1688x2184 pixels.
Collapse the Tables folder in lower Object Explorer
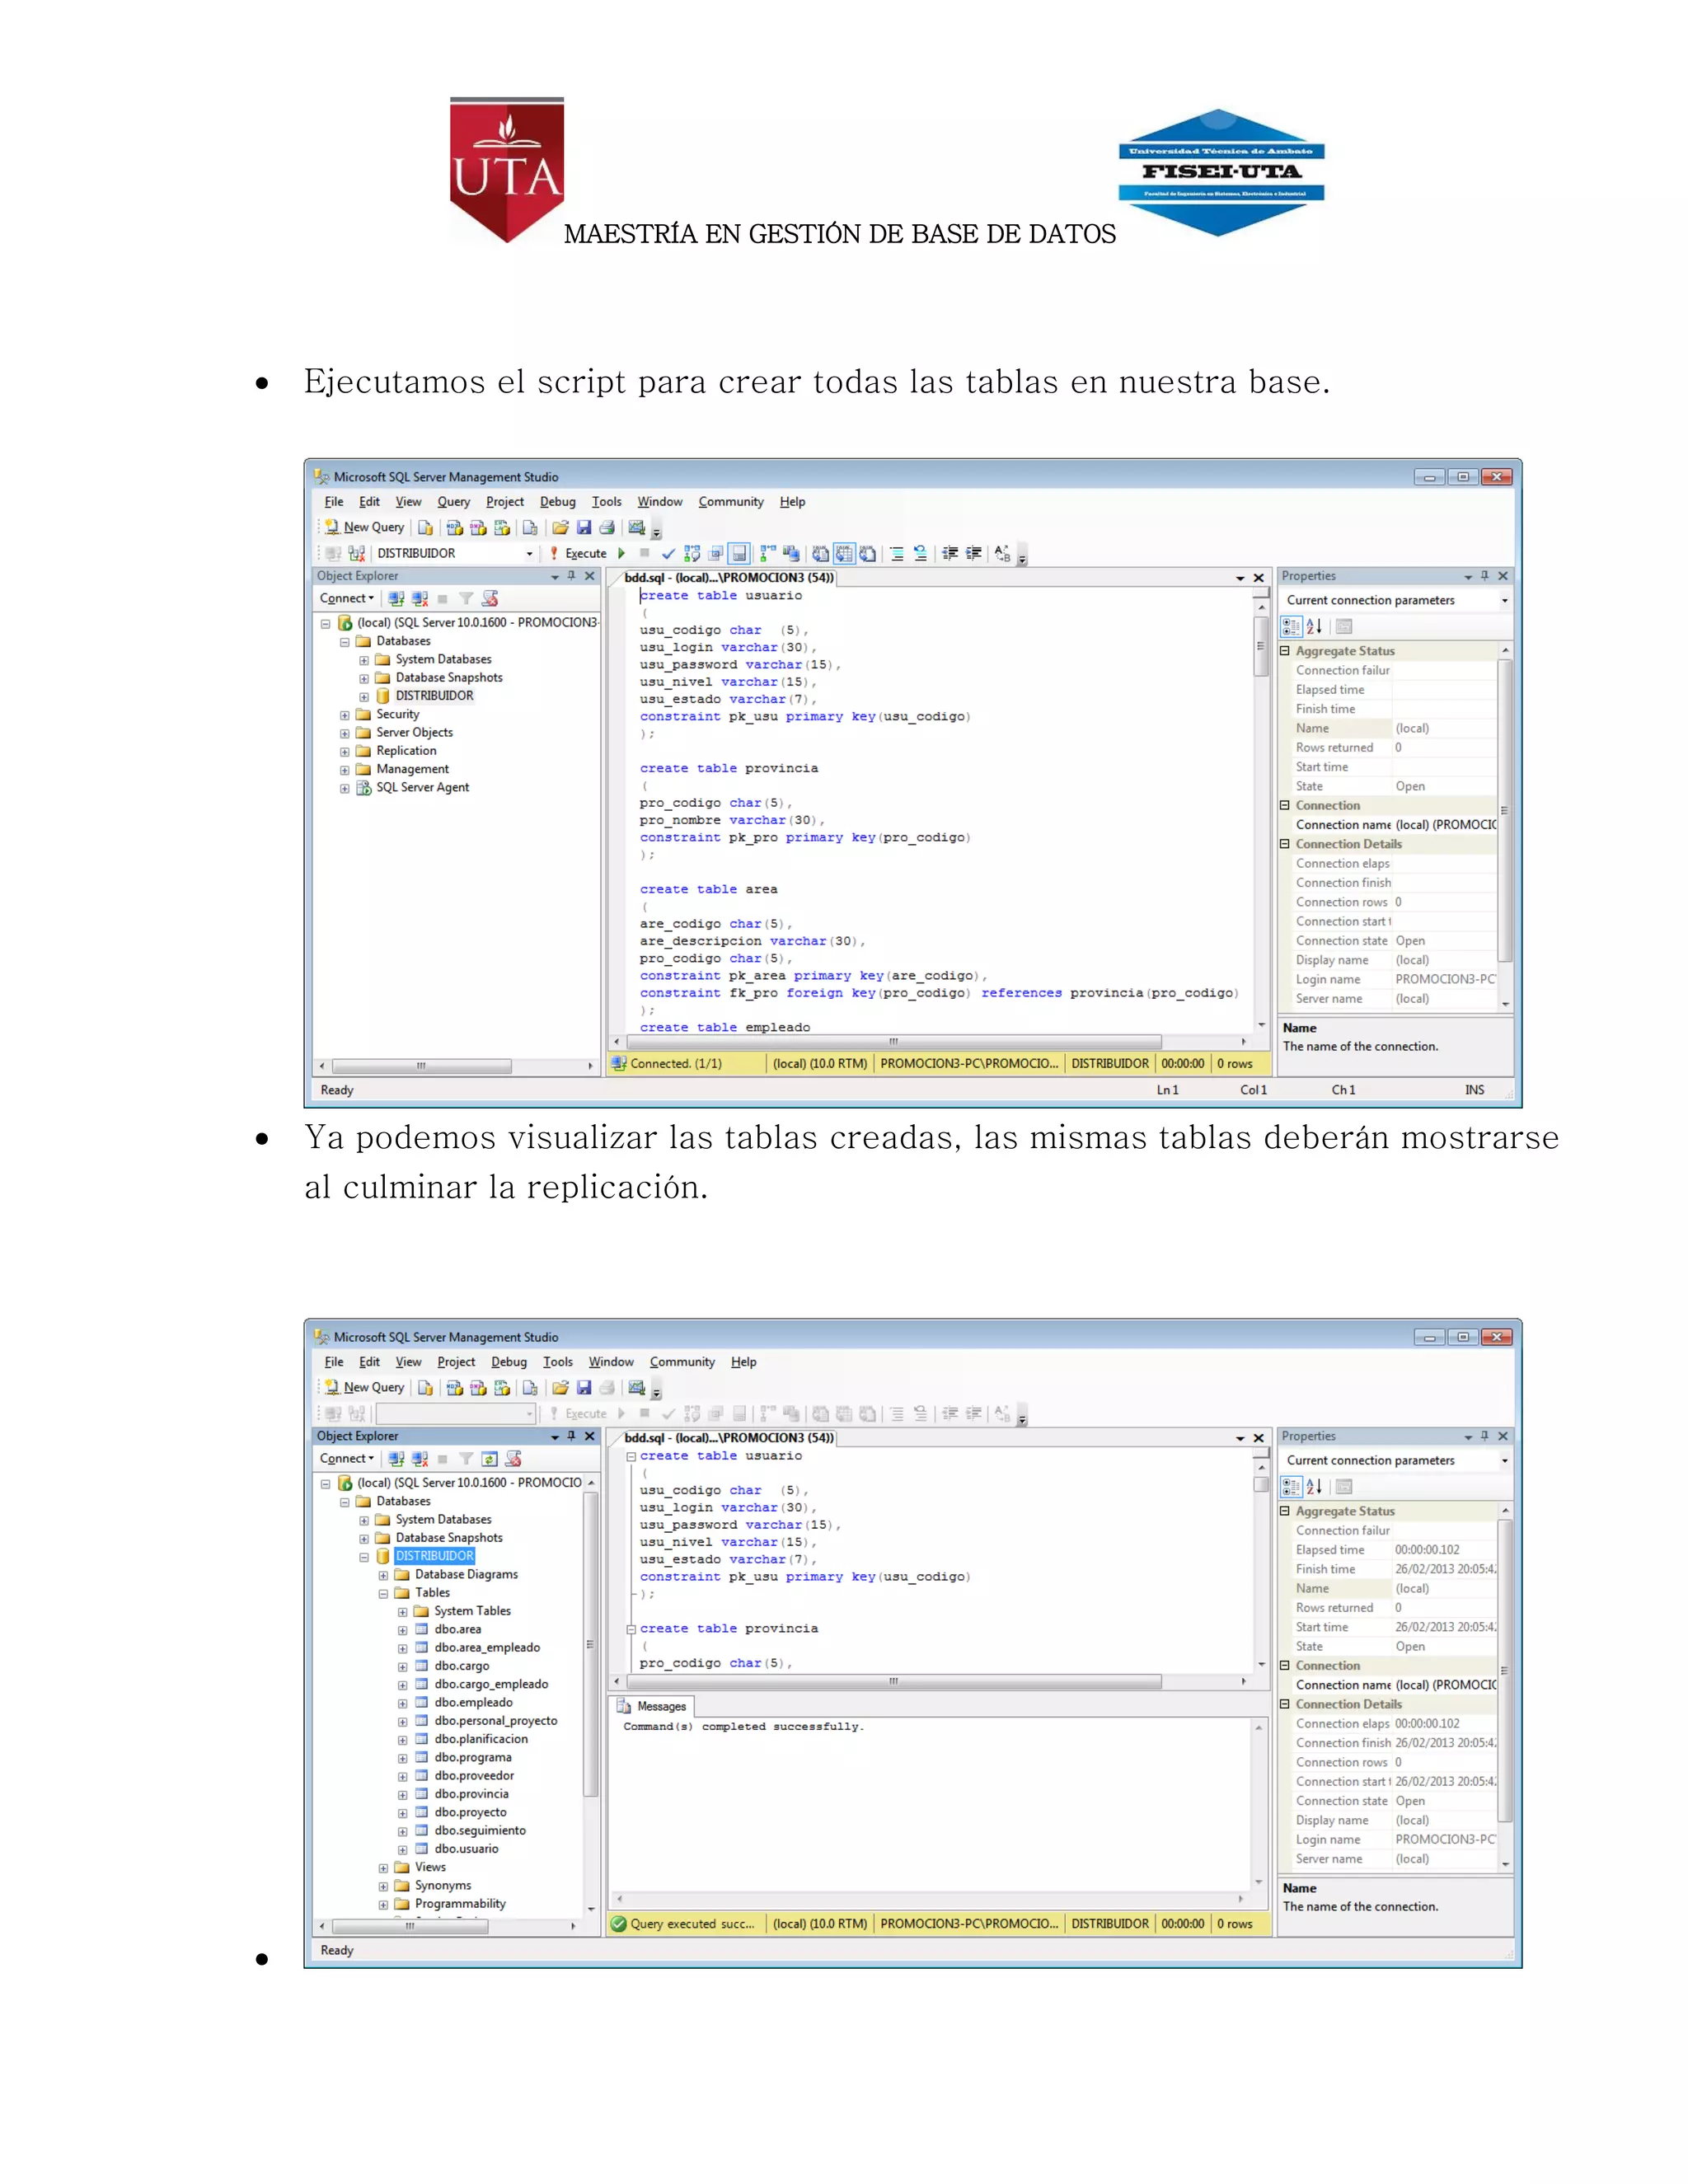click(x=383, y=1594)
